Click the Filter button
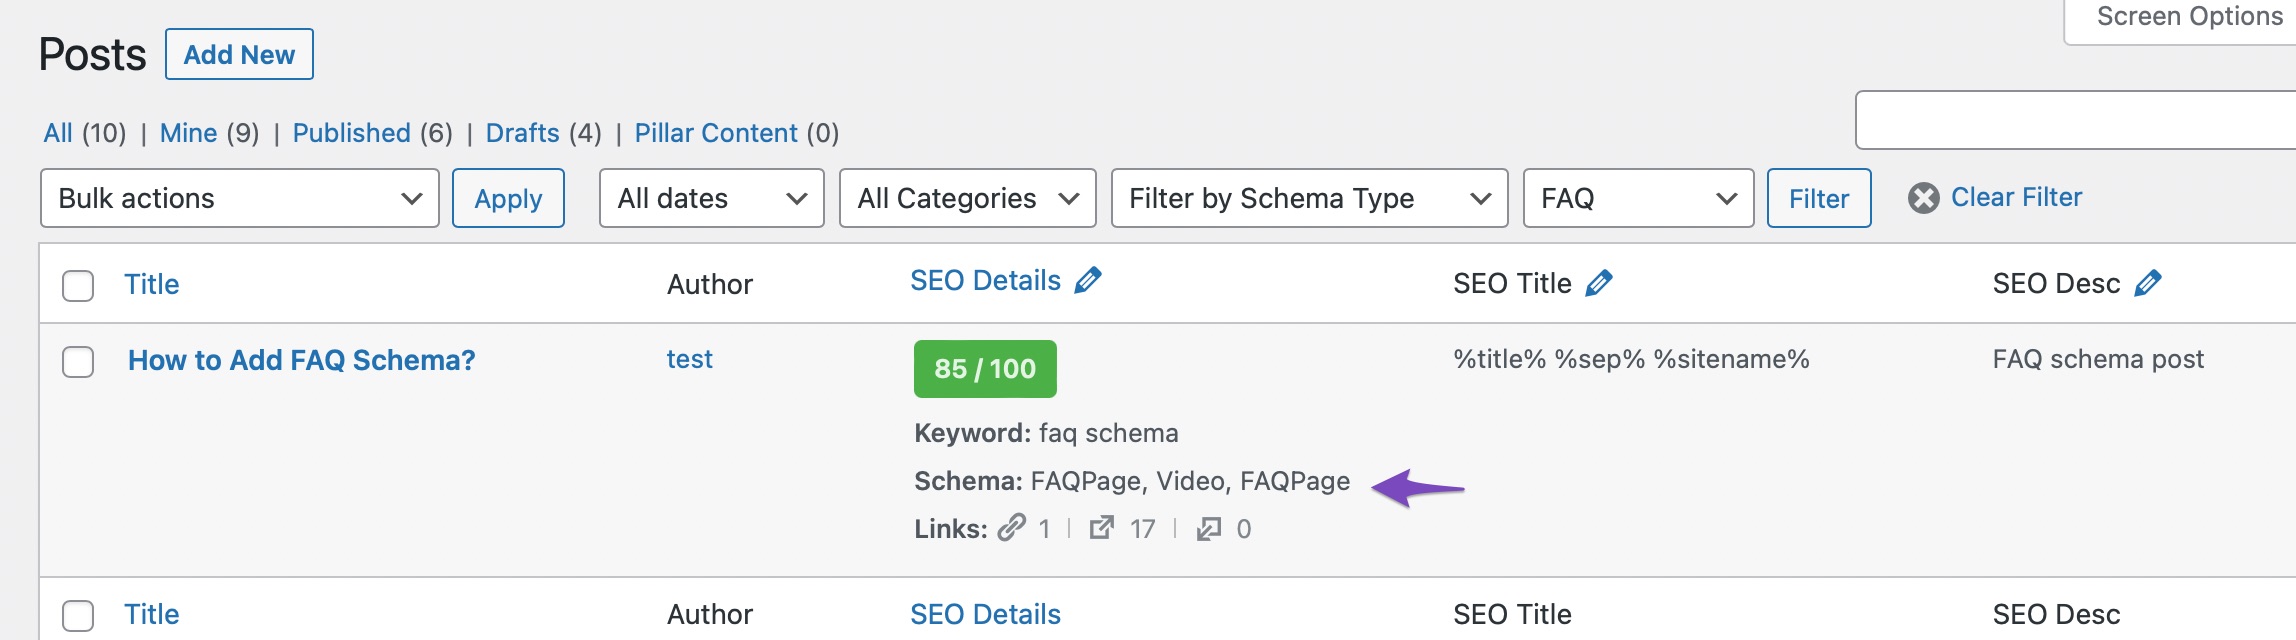Image resolution: width=2296 pixels, height=640 pixels. tap(1819, 198)
